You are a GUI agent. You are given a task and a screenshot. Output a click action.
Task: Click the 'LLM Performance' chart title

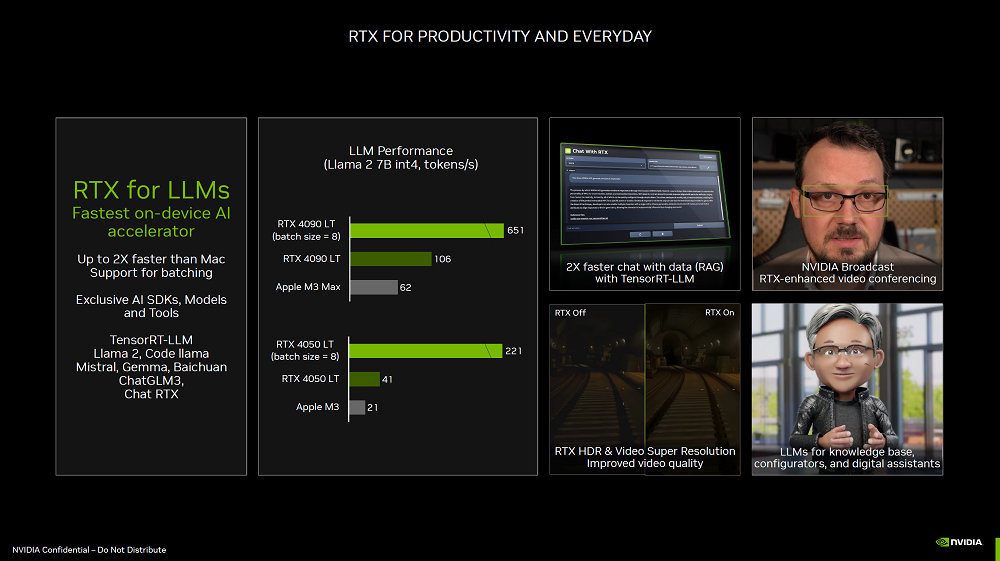(x=401, y=150)
